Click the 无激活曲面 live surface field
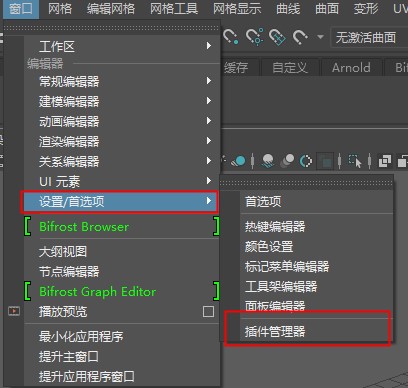The image size is (408, 388). (369, 37)
